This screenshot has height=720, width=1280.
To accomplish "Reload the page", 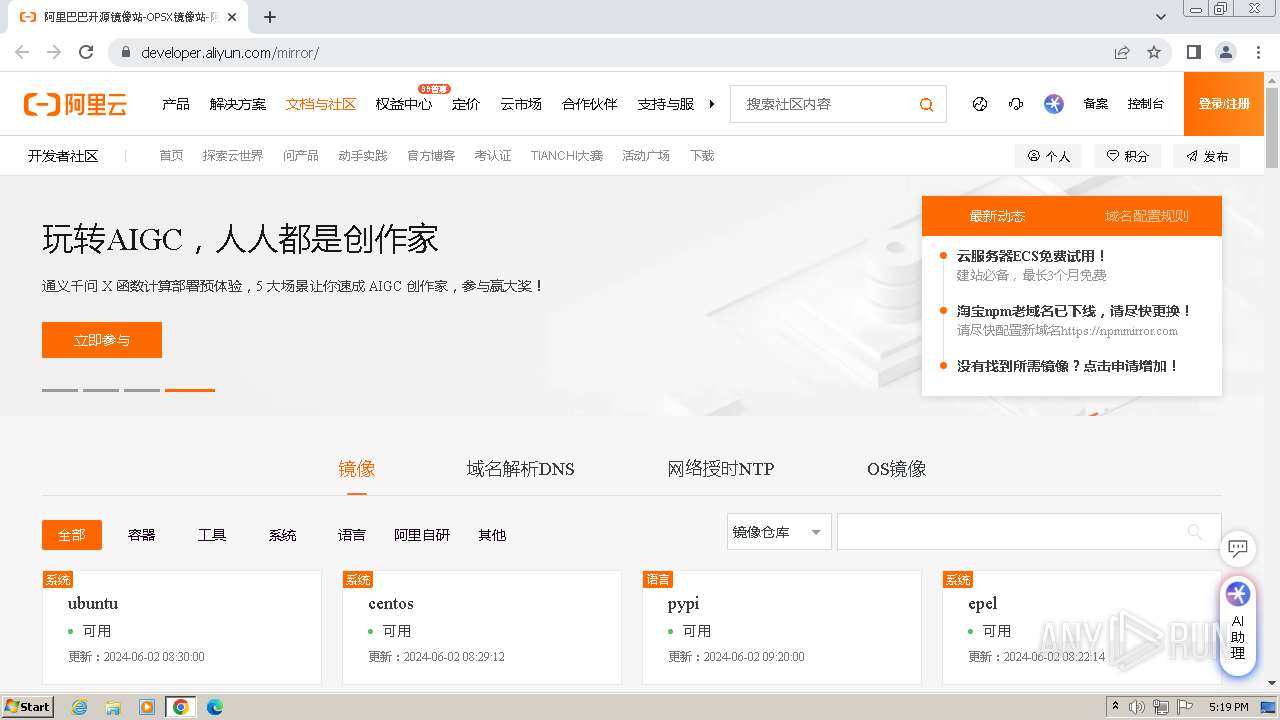I will (86, 52).
